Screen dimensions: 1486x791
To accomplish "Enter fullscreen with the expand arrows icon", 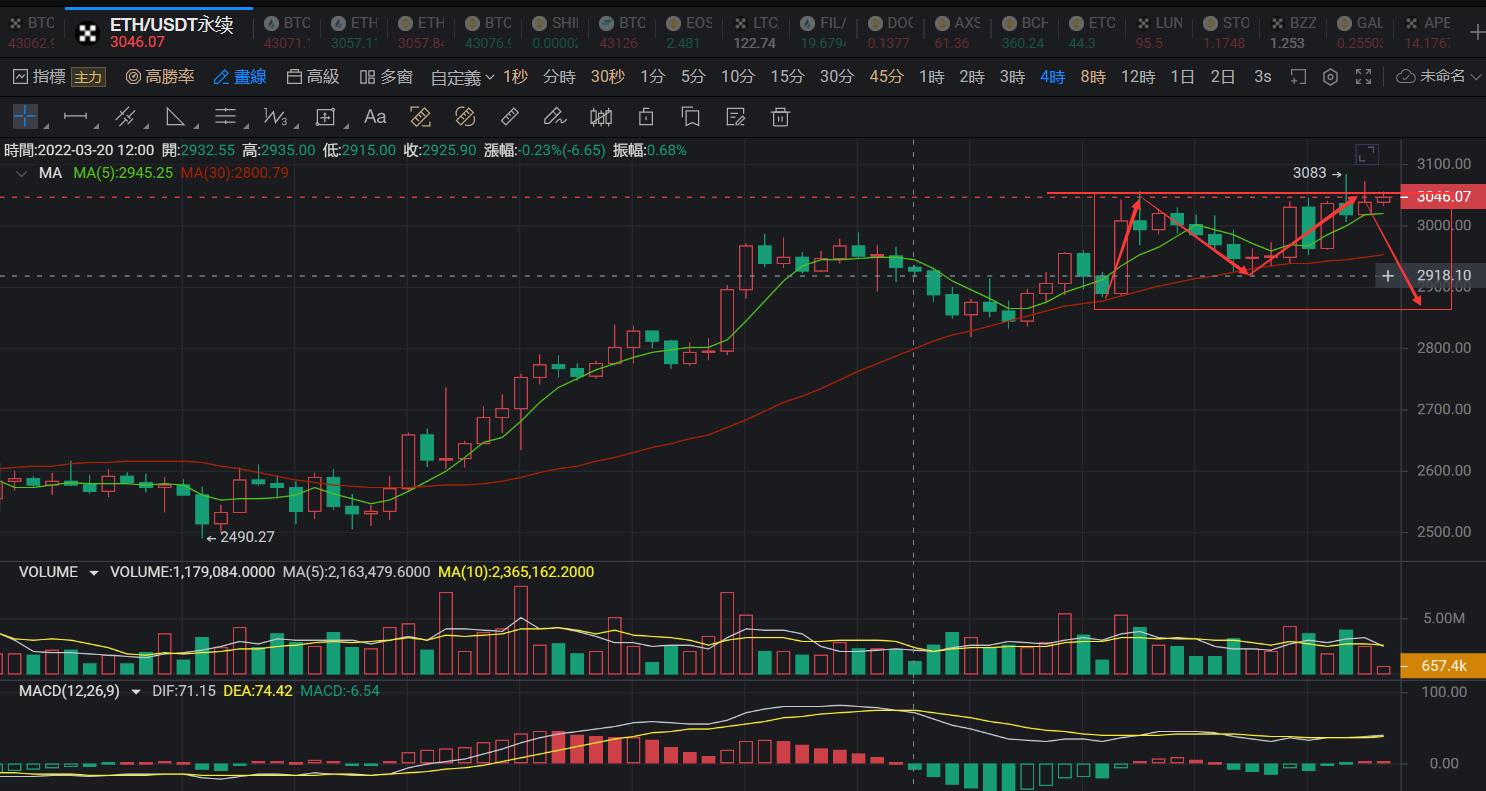I will coord(1363,77).
